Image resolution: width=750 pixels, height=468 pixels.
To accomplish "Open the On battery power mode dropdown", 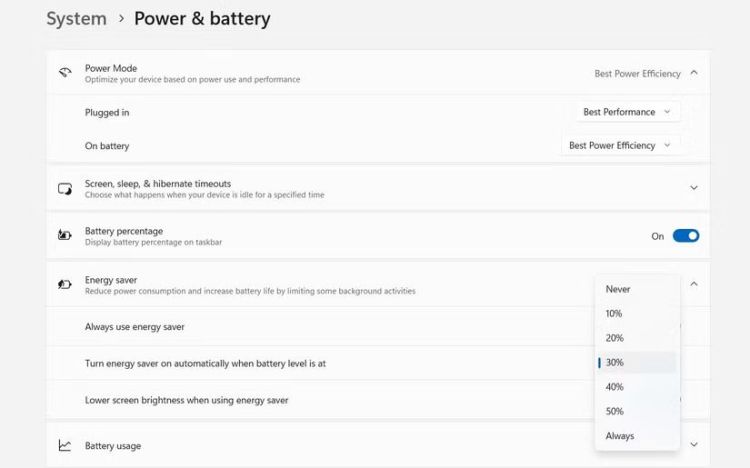I will (x=619, y=145).
